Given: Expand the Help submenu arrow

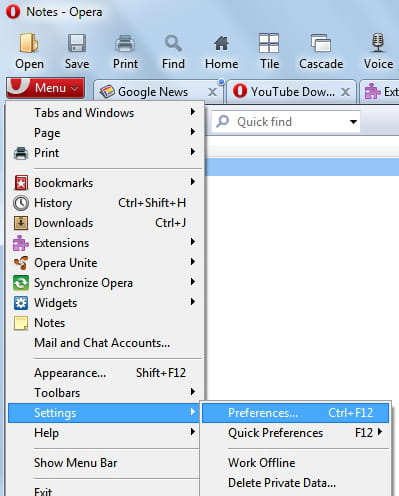Looking at the screenshot, I should (x=193, y=432).
